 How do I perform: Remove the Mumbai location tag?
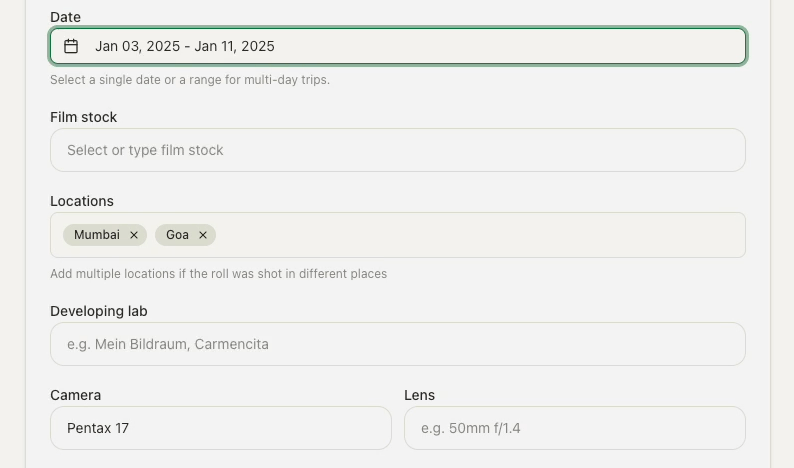pos(134,235)
